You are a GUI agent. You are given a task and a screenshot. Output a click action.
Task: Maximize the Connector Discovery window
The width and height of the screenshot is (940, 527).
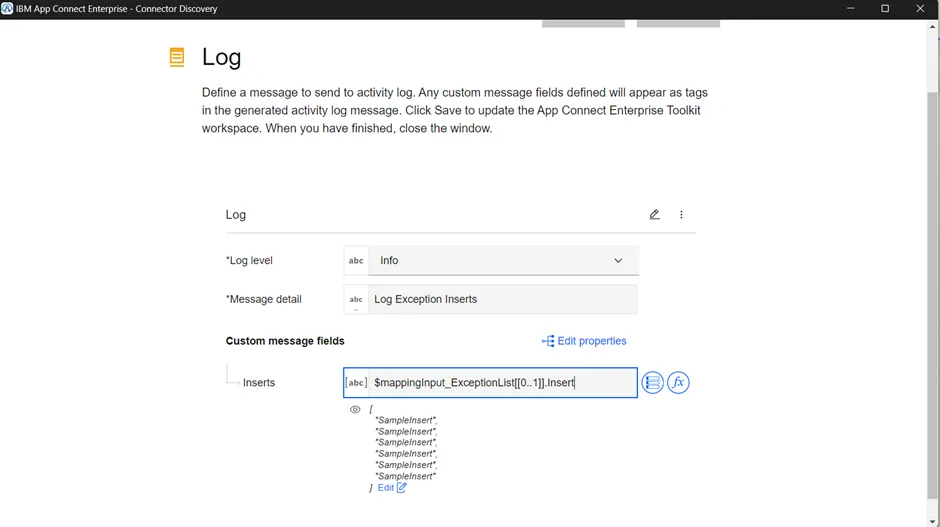pyautogui.click(x=885, y=8)
